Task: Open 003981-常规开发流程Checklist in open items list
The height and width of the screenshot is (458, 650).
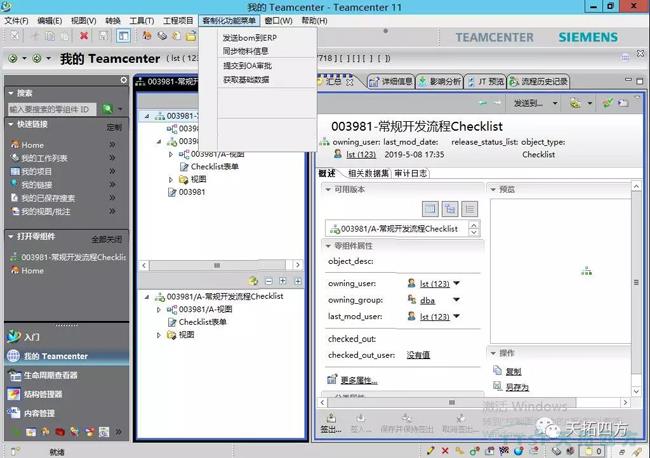Action: 73,257
